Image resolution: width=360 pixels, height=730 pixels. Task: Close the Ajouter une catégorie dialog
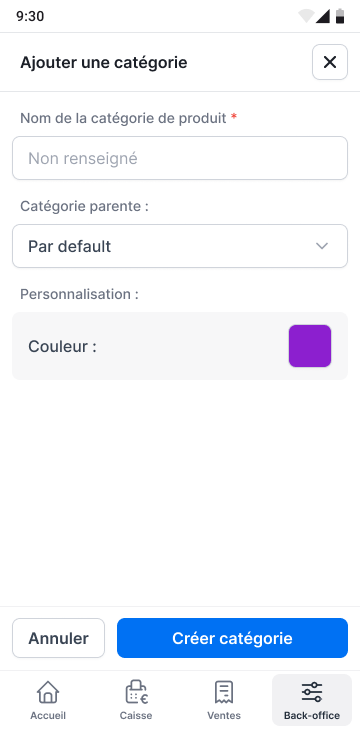(330, 62)
